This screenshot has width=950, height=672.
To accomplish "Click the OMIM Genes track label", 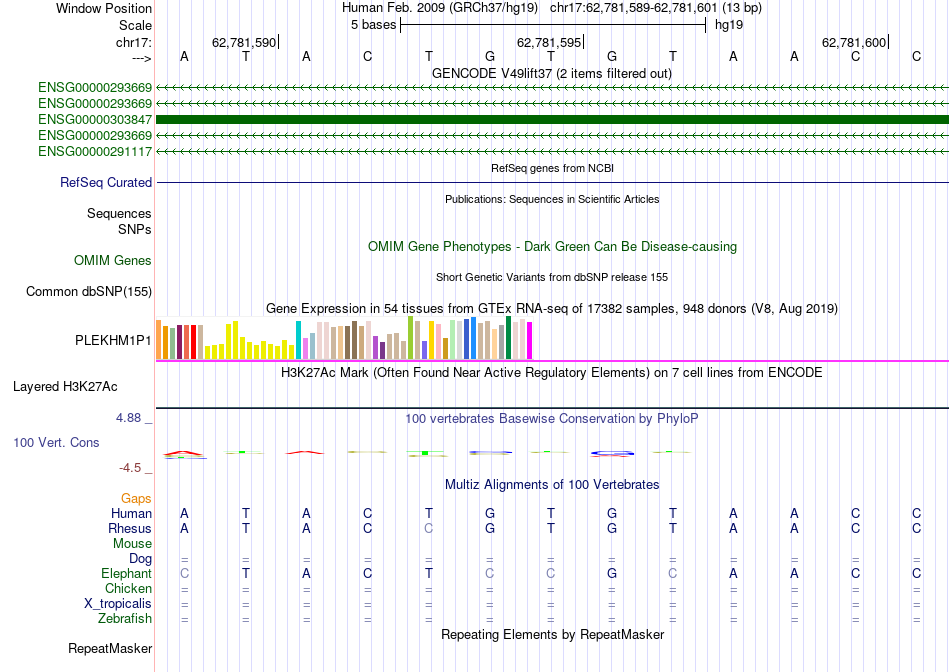I will (113, 261).
